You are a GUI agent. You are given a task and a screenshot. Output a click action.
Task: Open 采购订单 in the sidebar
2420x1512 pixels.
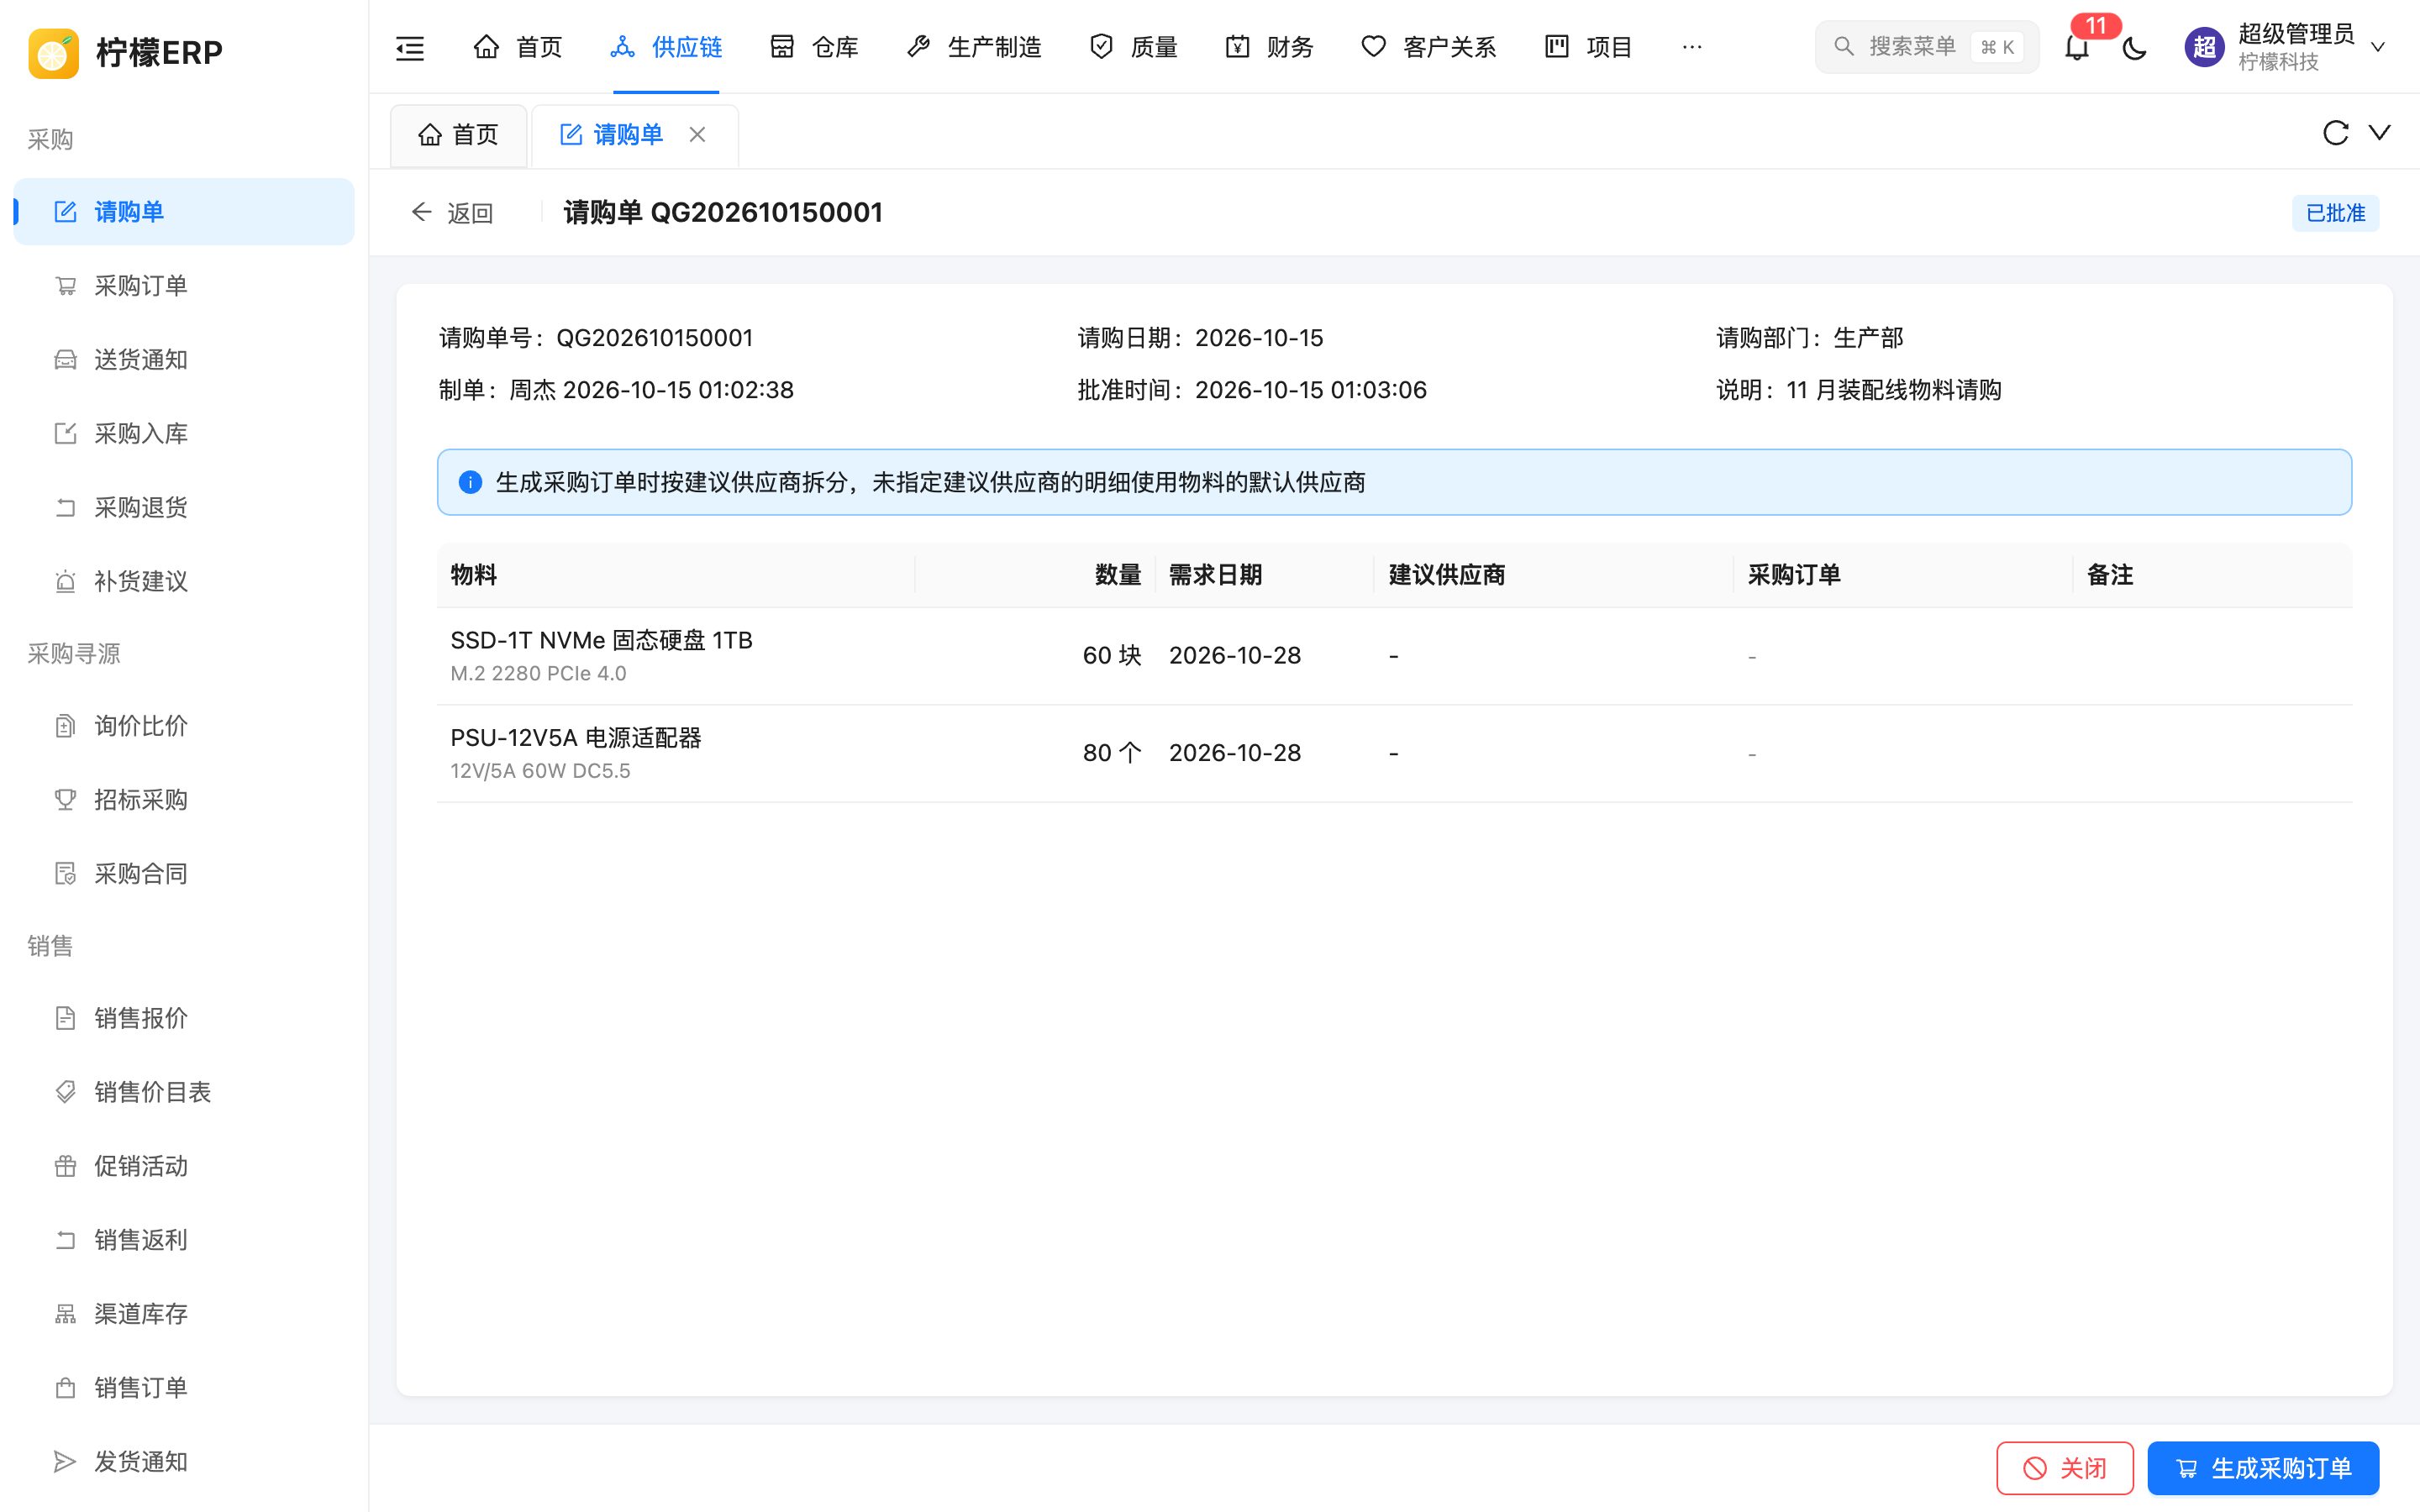[x=184, y=286]
